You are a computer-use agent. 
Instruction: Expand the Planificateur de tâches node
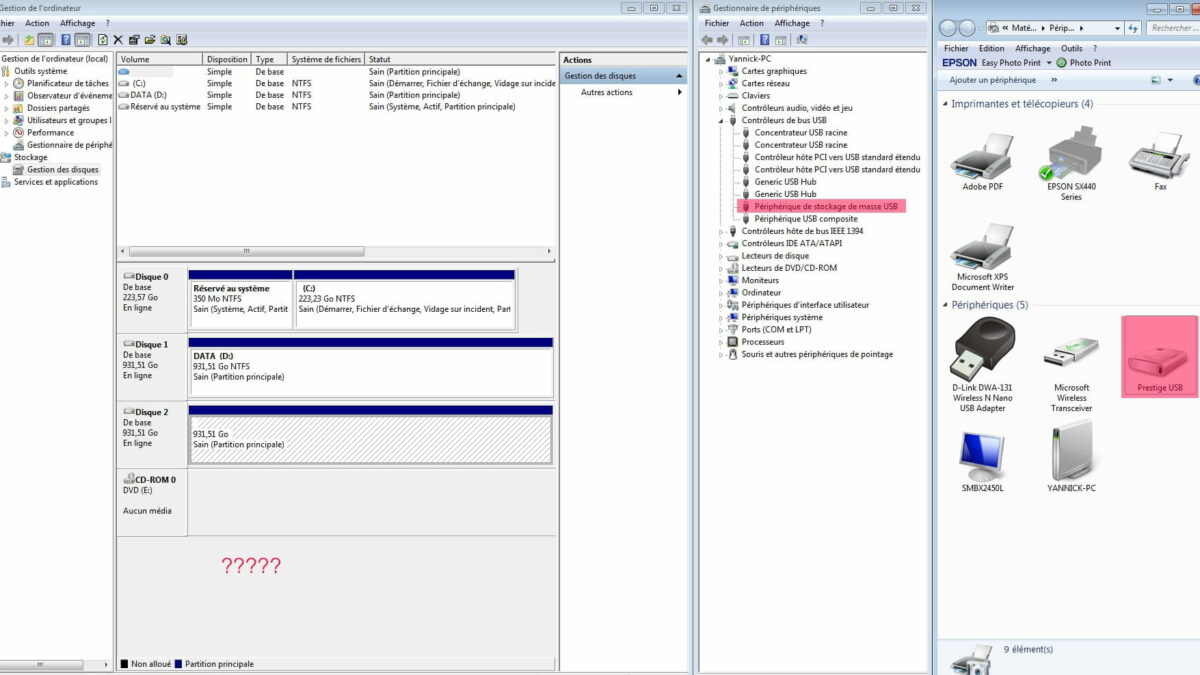(x=7, y=84)
